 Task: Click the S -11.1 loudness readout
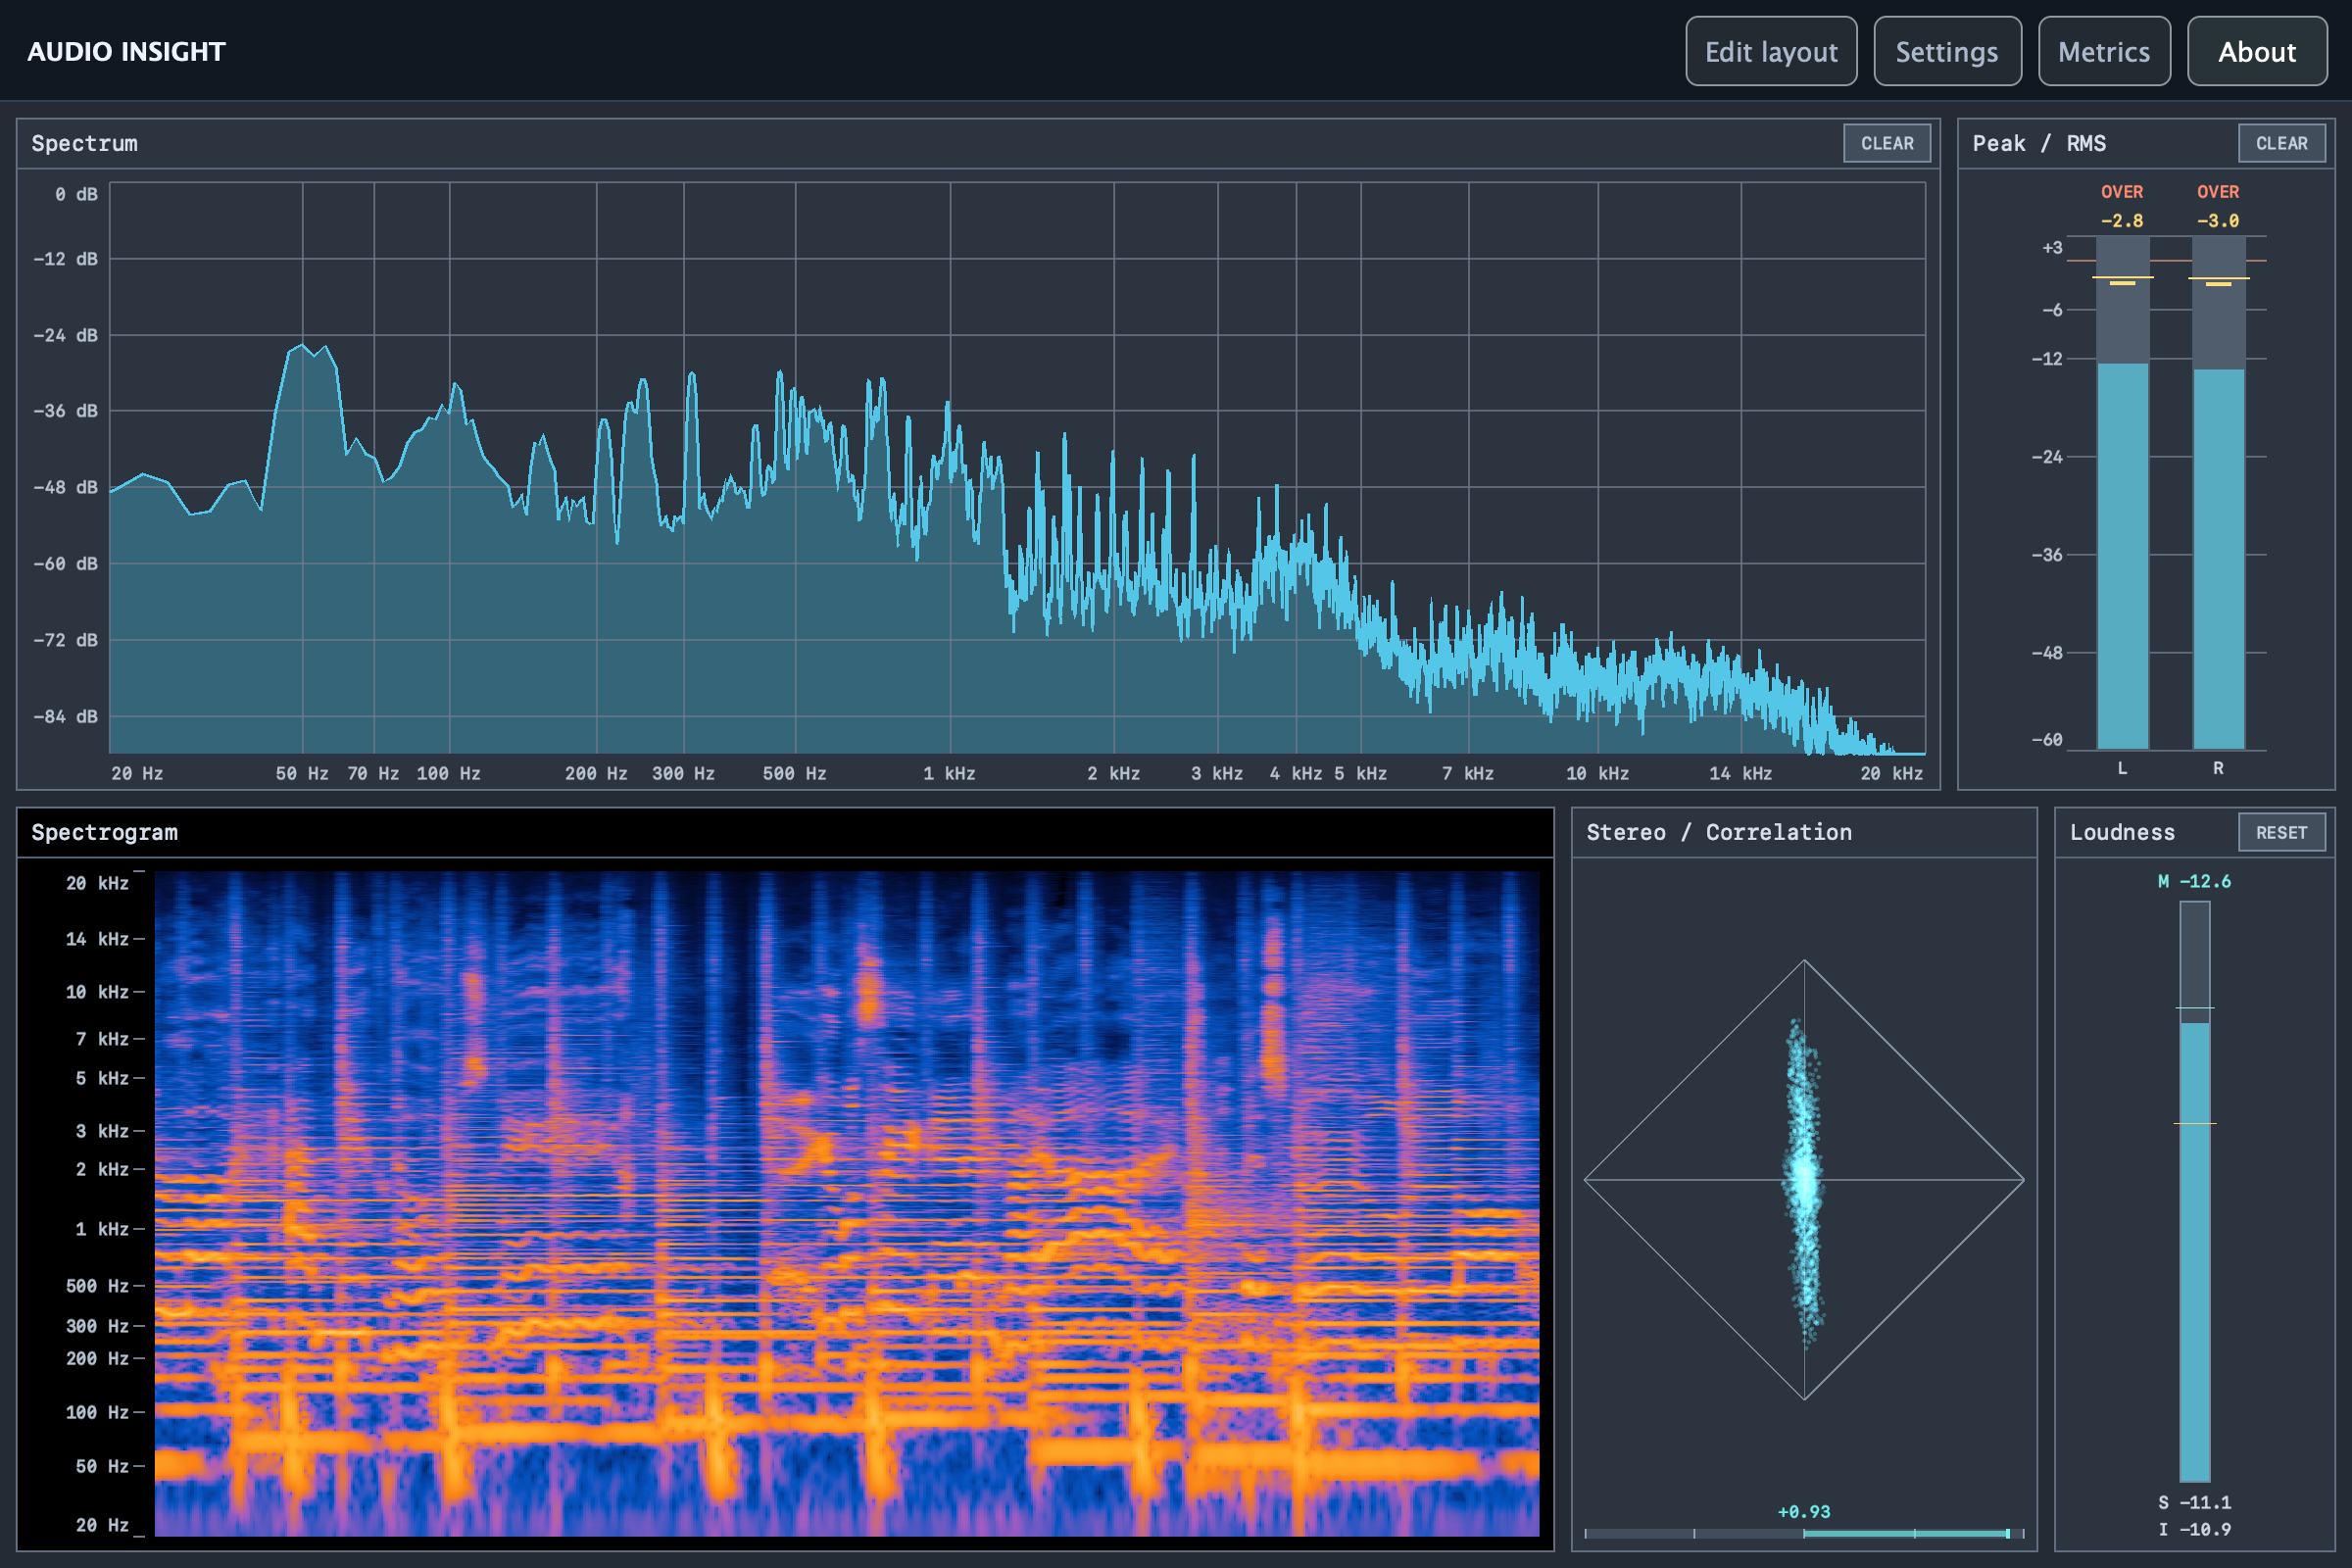(2194, 1502)
